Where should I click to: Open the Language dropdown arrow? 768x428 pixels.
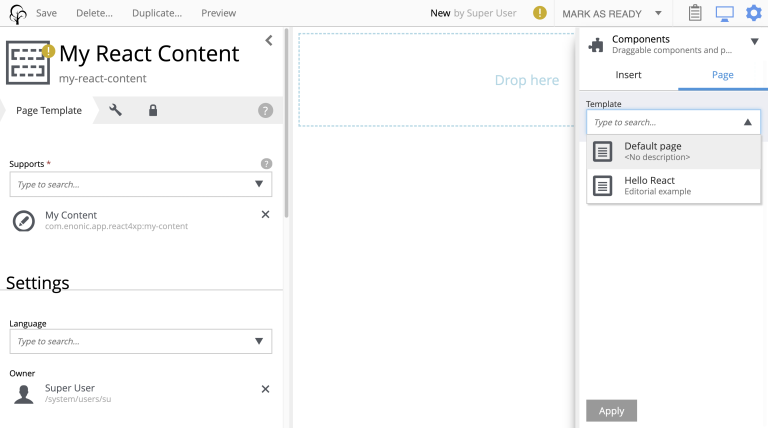click(259, 341)
